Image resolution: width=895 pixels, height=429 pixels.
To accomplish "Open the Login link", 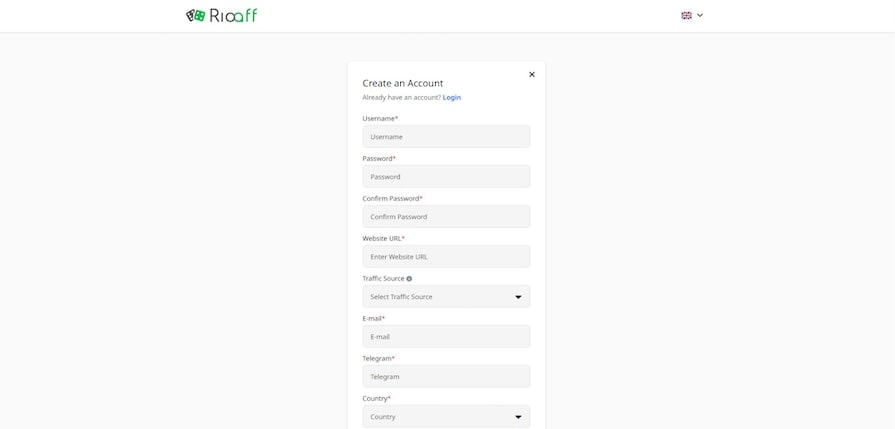I will tap(452, 97).
